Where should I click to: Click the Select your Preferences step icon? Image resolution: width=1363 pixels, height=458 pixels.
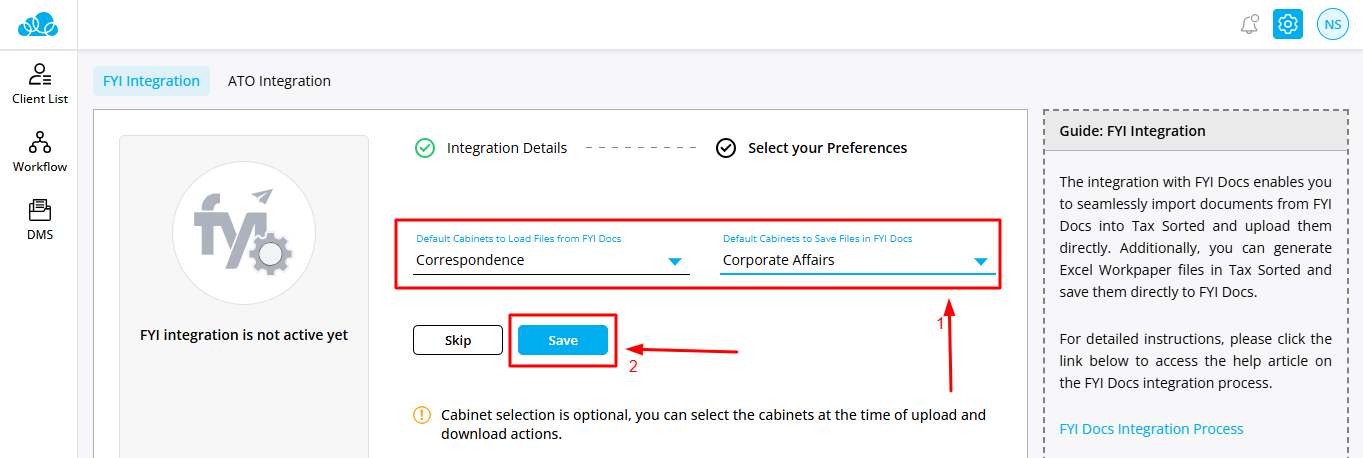click(x=726, y=148)
